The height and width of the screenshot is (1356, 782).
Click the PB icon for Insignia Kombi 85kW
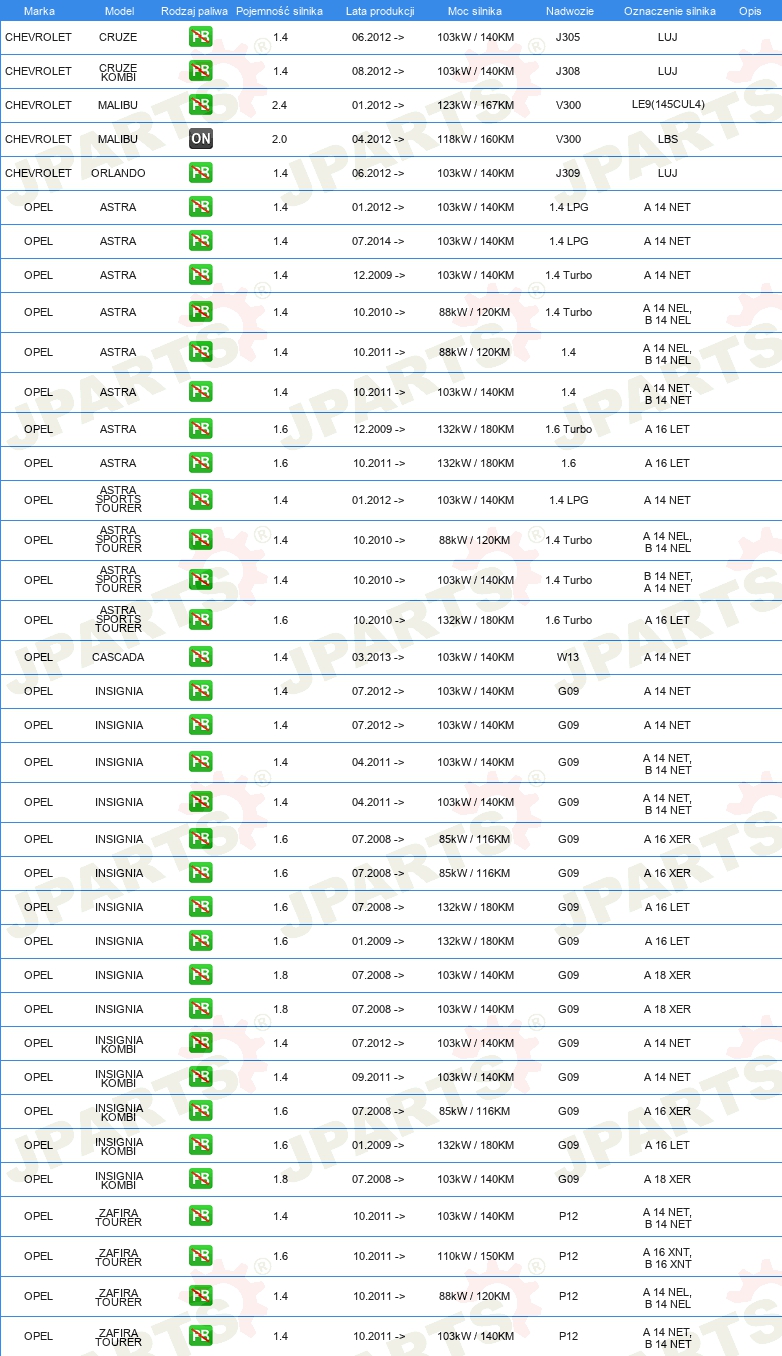[x=201, y=1111]
